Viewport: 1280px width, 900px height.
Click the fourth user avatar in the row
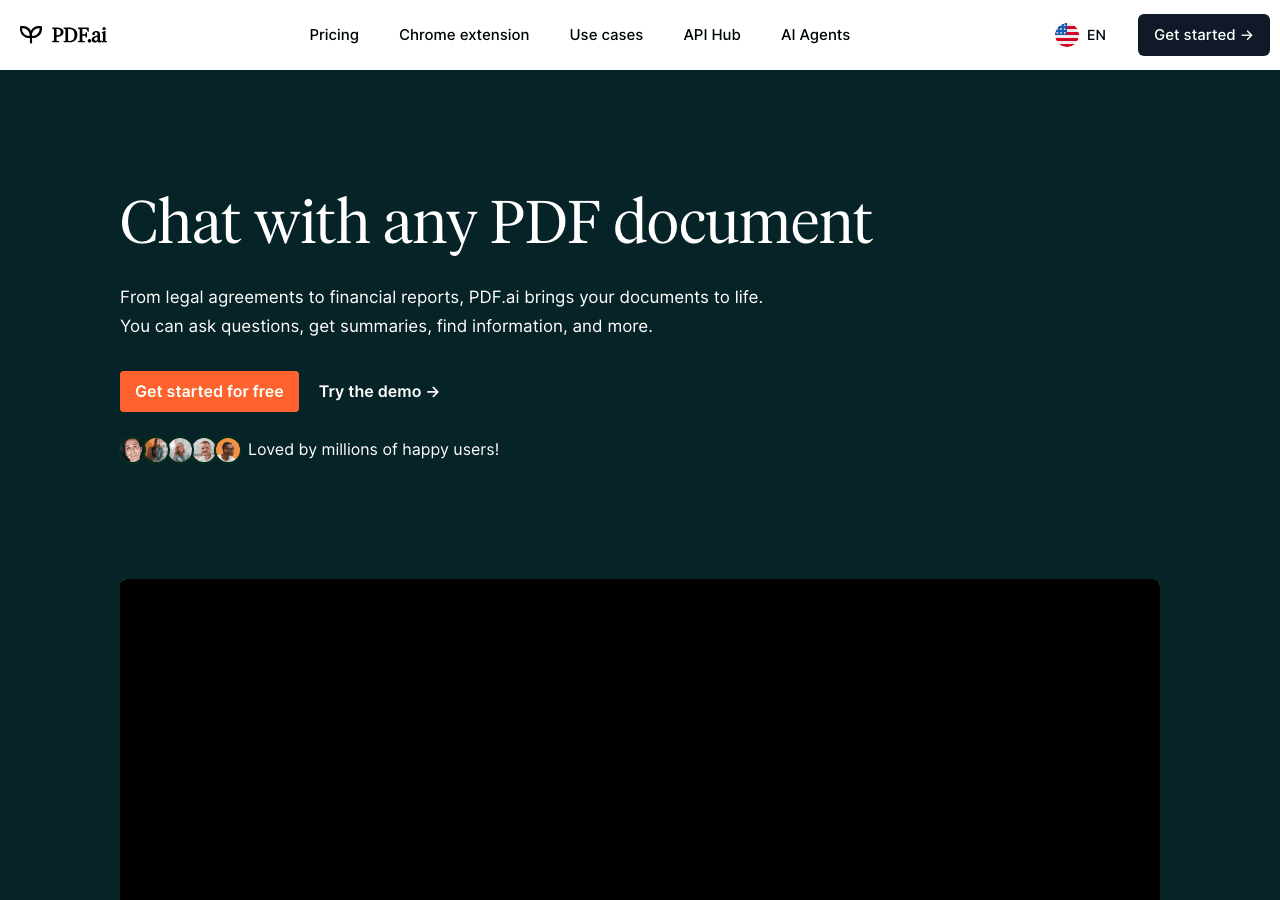pos(204,450)
